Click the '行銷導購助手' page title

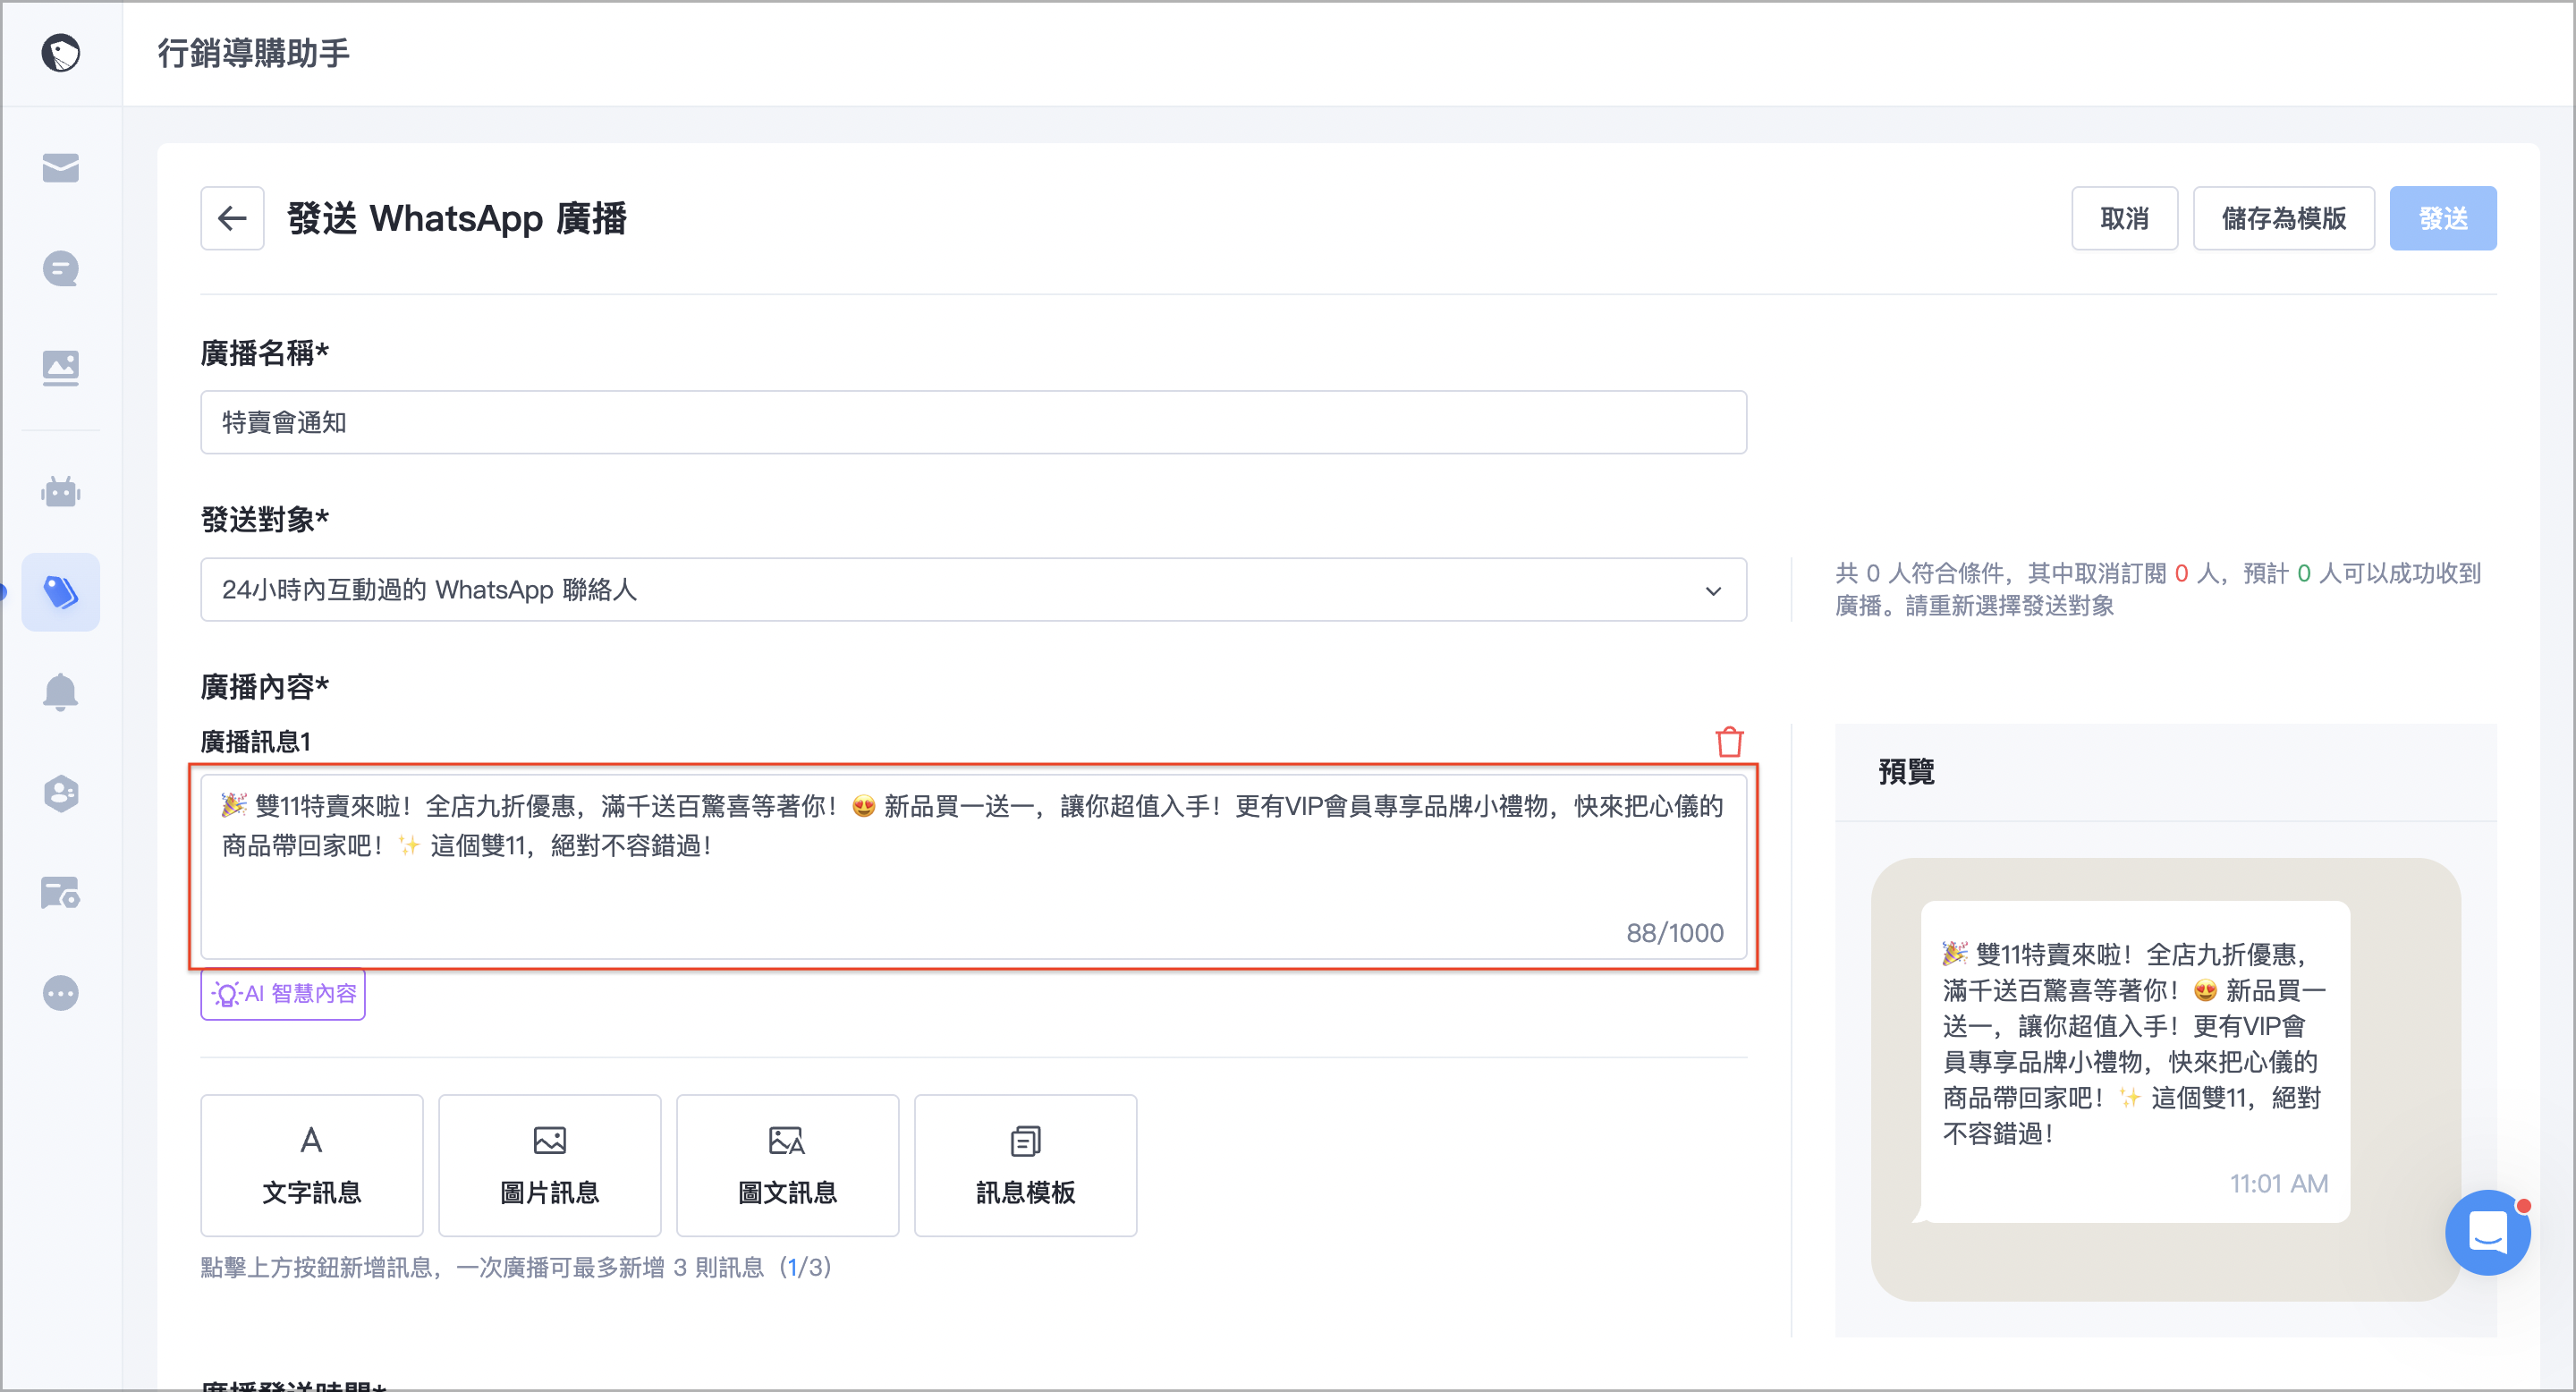point(254,53)
